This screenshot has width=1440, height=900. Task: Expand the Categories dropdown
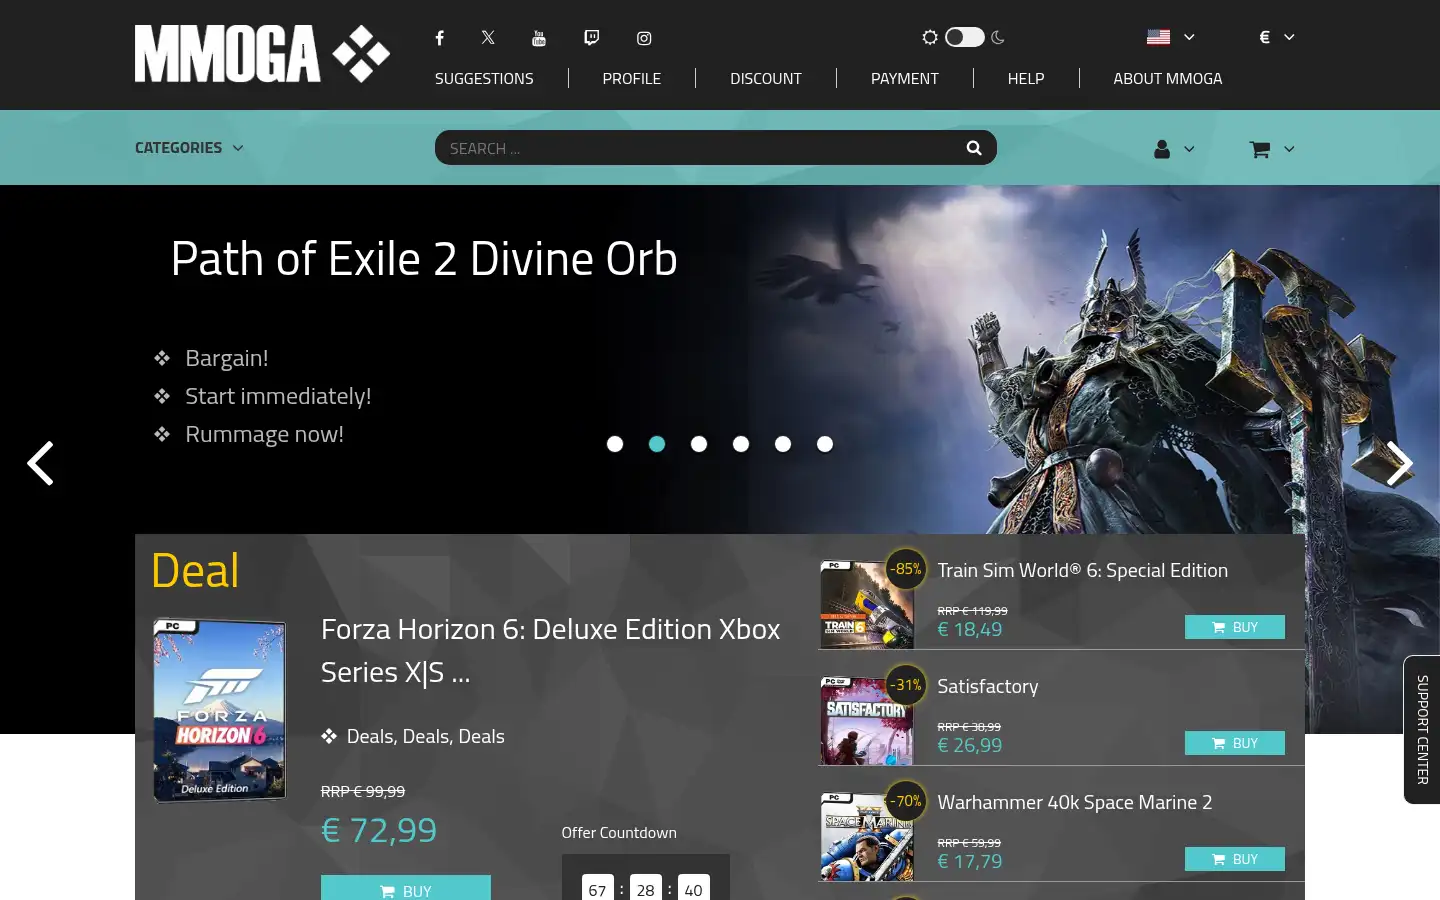(x=189, y=148)
